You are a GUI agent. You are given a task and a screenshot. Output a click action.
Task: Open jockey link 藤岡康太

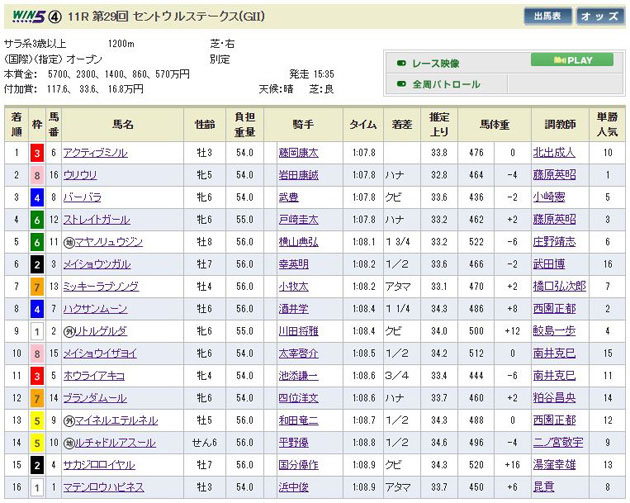coord(298,153)
